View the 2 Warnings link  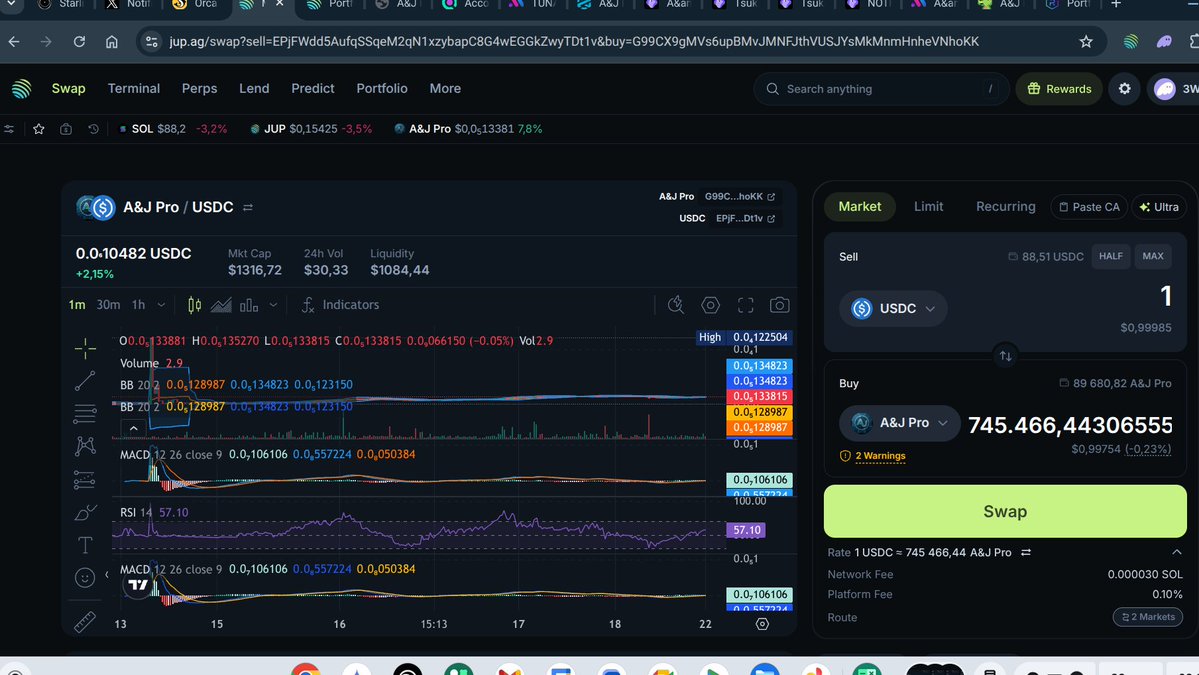point(880,456)
